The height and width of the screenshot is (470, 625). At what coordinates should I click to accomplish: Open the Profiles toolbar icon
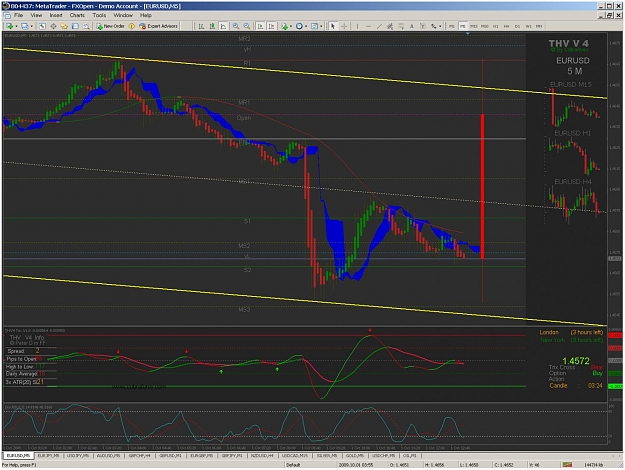25,26
